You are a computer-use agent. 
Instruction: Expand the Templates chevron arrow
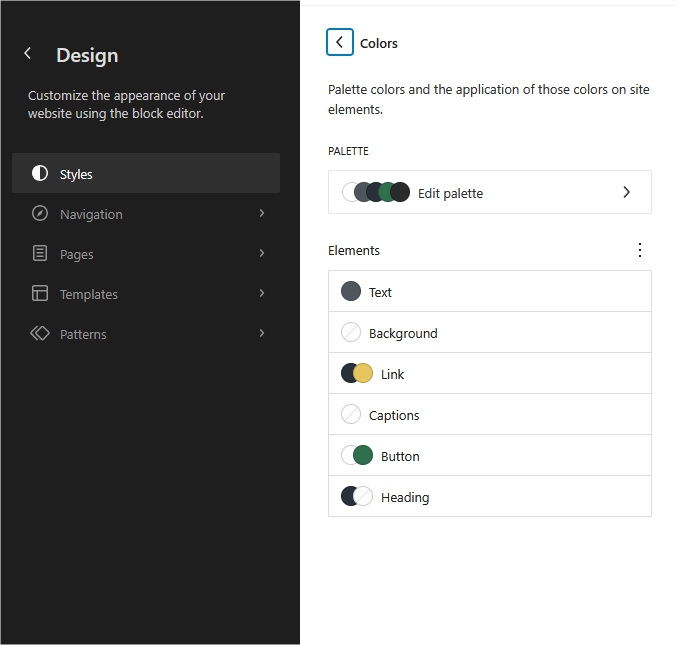pyautogui.click(x=262, y=294)
